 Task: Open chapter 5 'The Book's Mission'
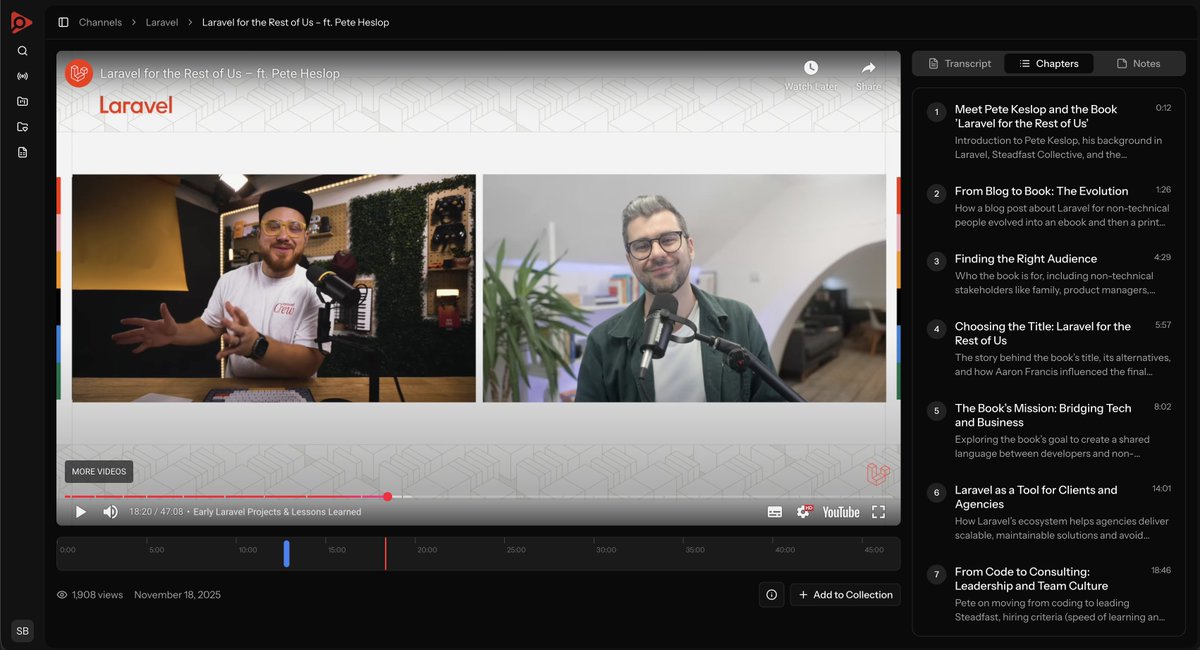(x=1049, y=431)
